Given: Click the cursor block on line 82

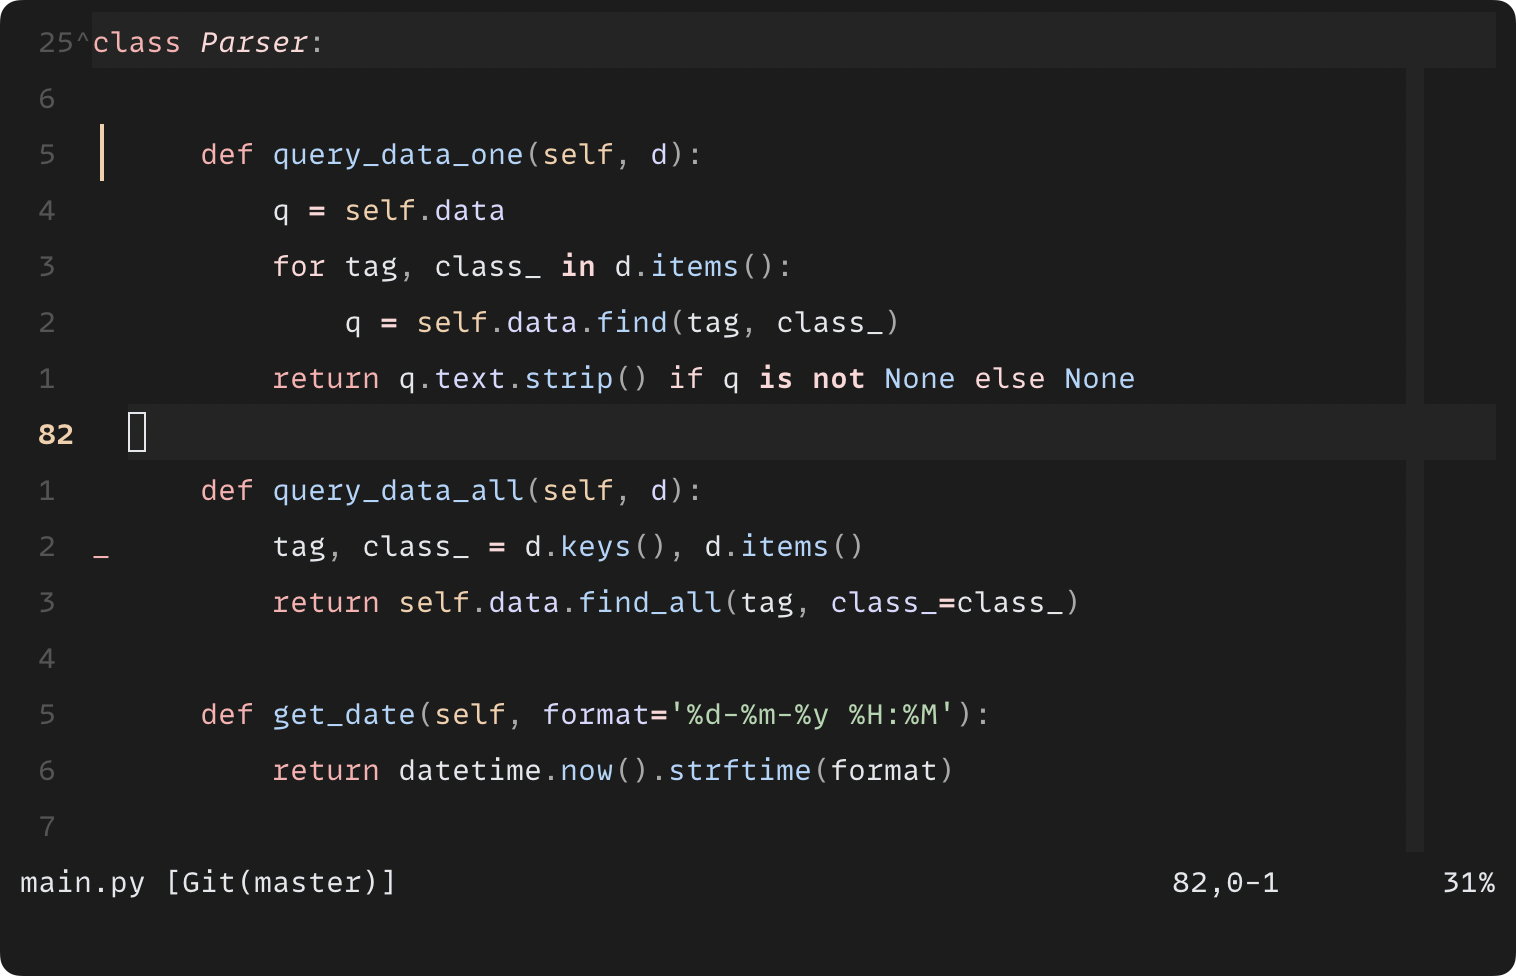Looking at the screenshot, I should pyautogui.click(x=137, y=432).
